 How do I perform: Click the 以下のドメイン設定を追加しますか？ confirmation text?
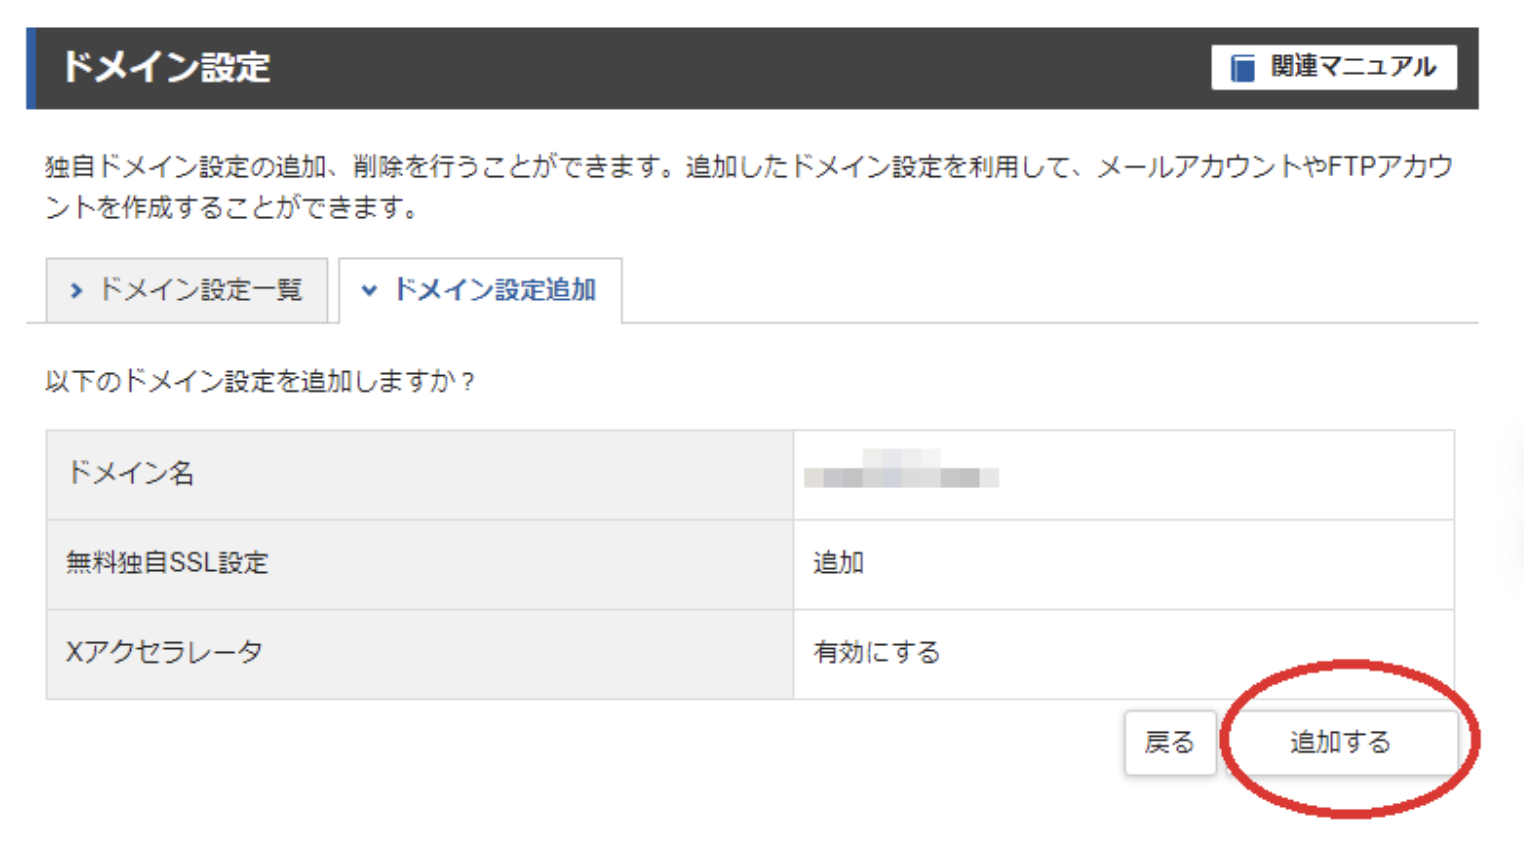[x=260, y=381]
